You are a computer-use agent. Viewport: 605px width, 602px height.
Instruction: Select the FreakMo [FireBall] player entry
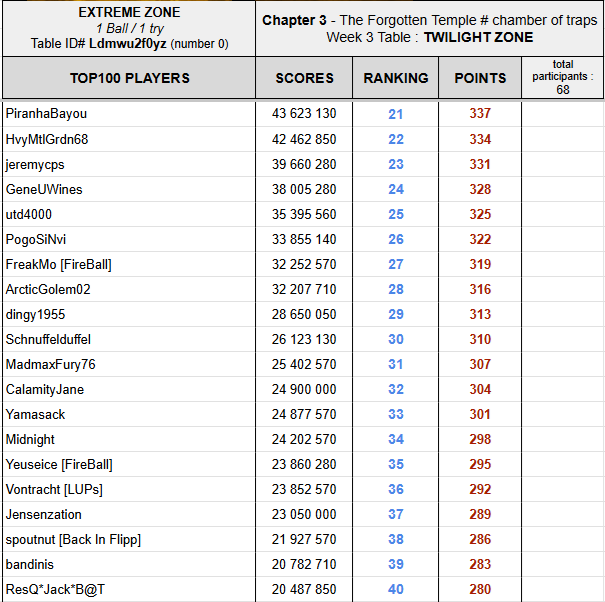[x=58, y=264]
